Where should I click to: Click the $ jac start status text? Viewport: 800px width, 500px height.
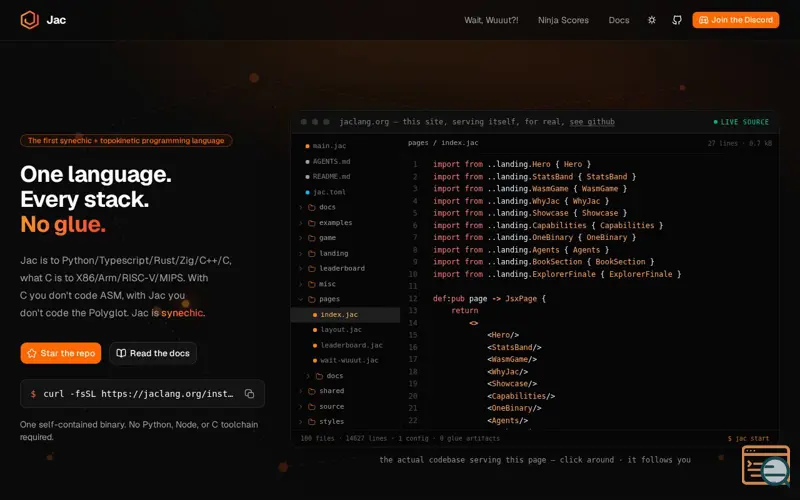[748, 438]
